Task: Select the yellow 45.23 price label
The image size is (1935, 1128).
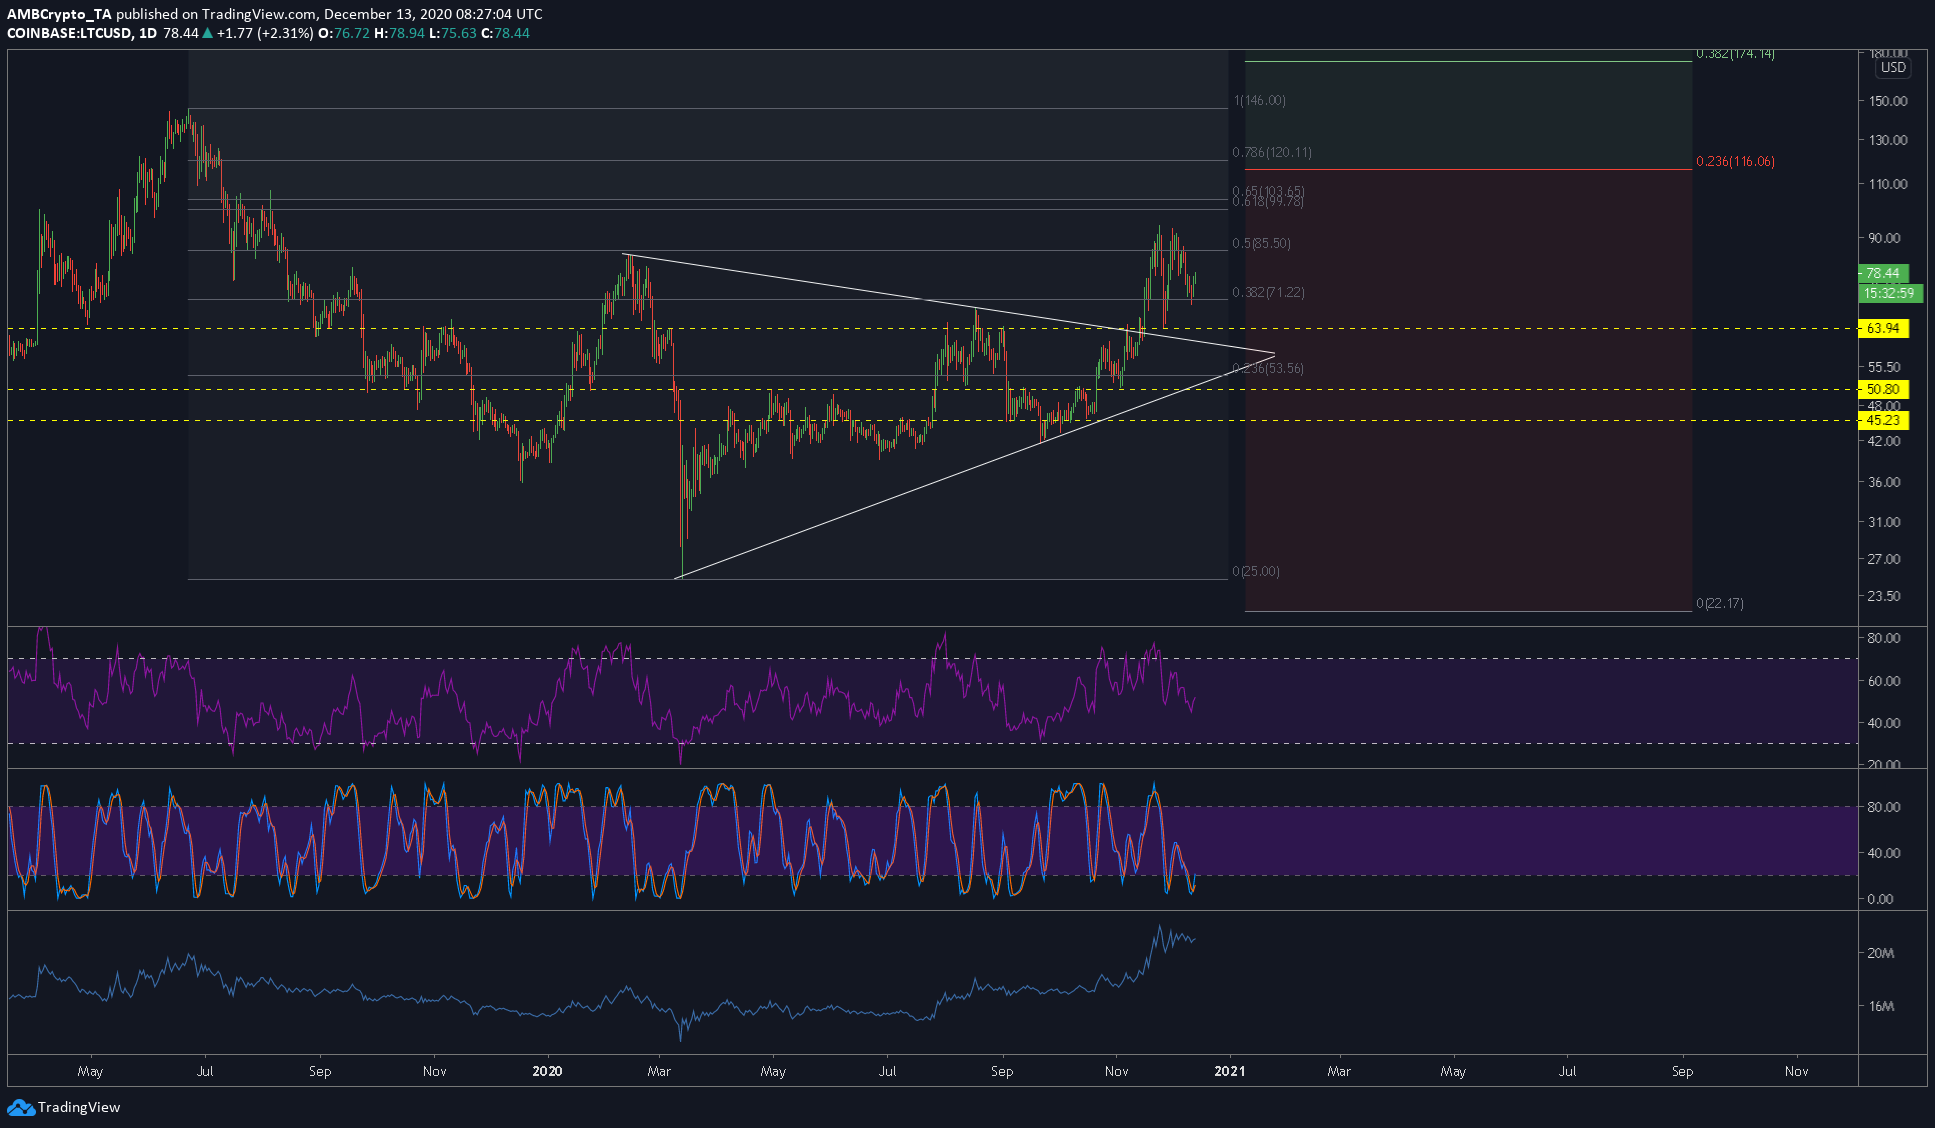Action: (1883, 420)
